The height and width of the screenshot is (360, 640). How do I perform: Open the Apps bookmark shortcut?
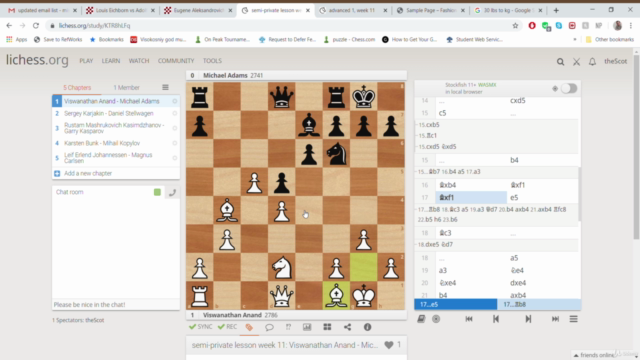pos(16,40)
